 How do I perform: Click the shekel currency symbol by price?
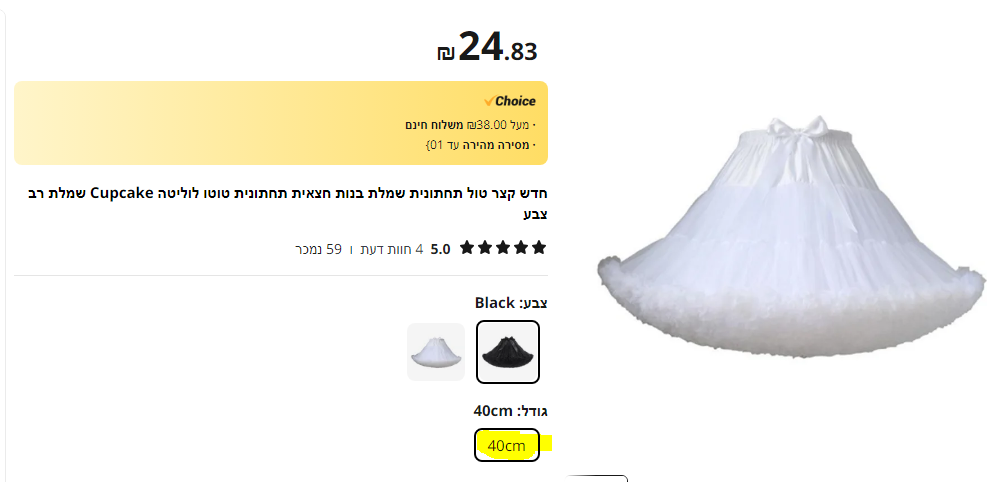(446, 53)
